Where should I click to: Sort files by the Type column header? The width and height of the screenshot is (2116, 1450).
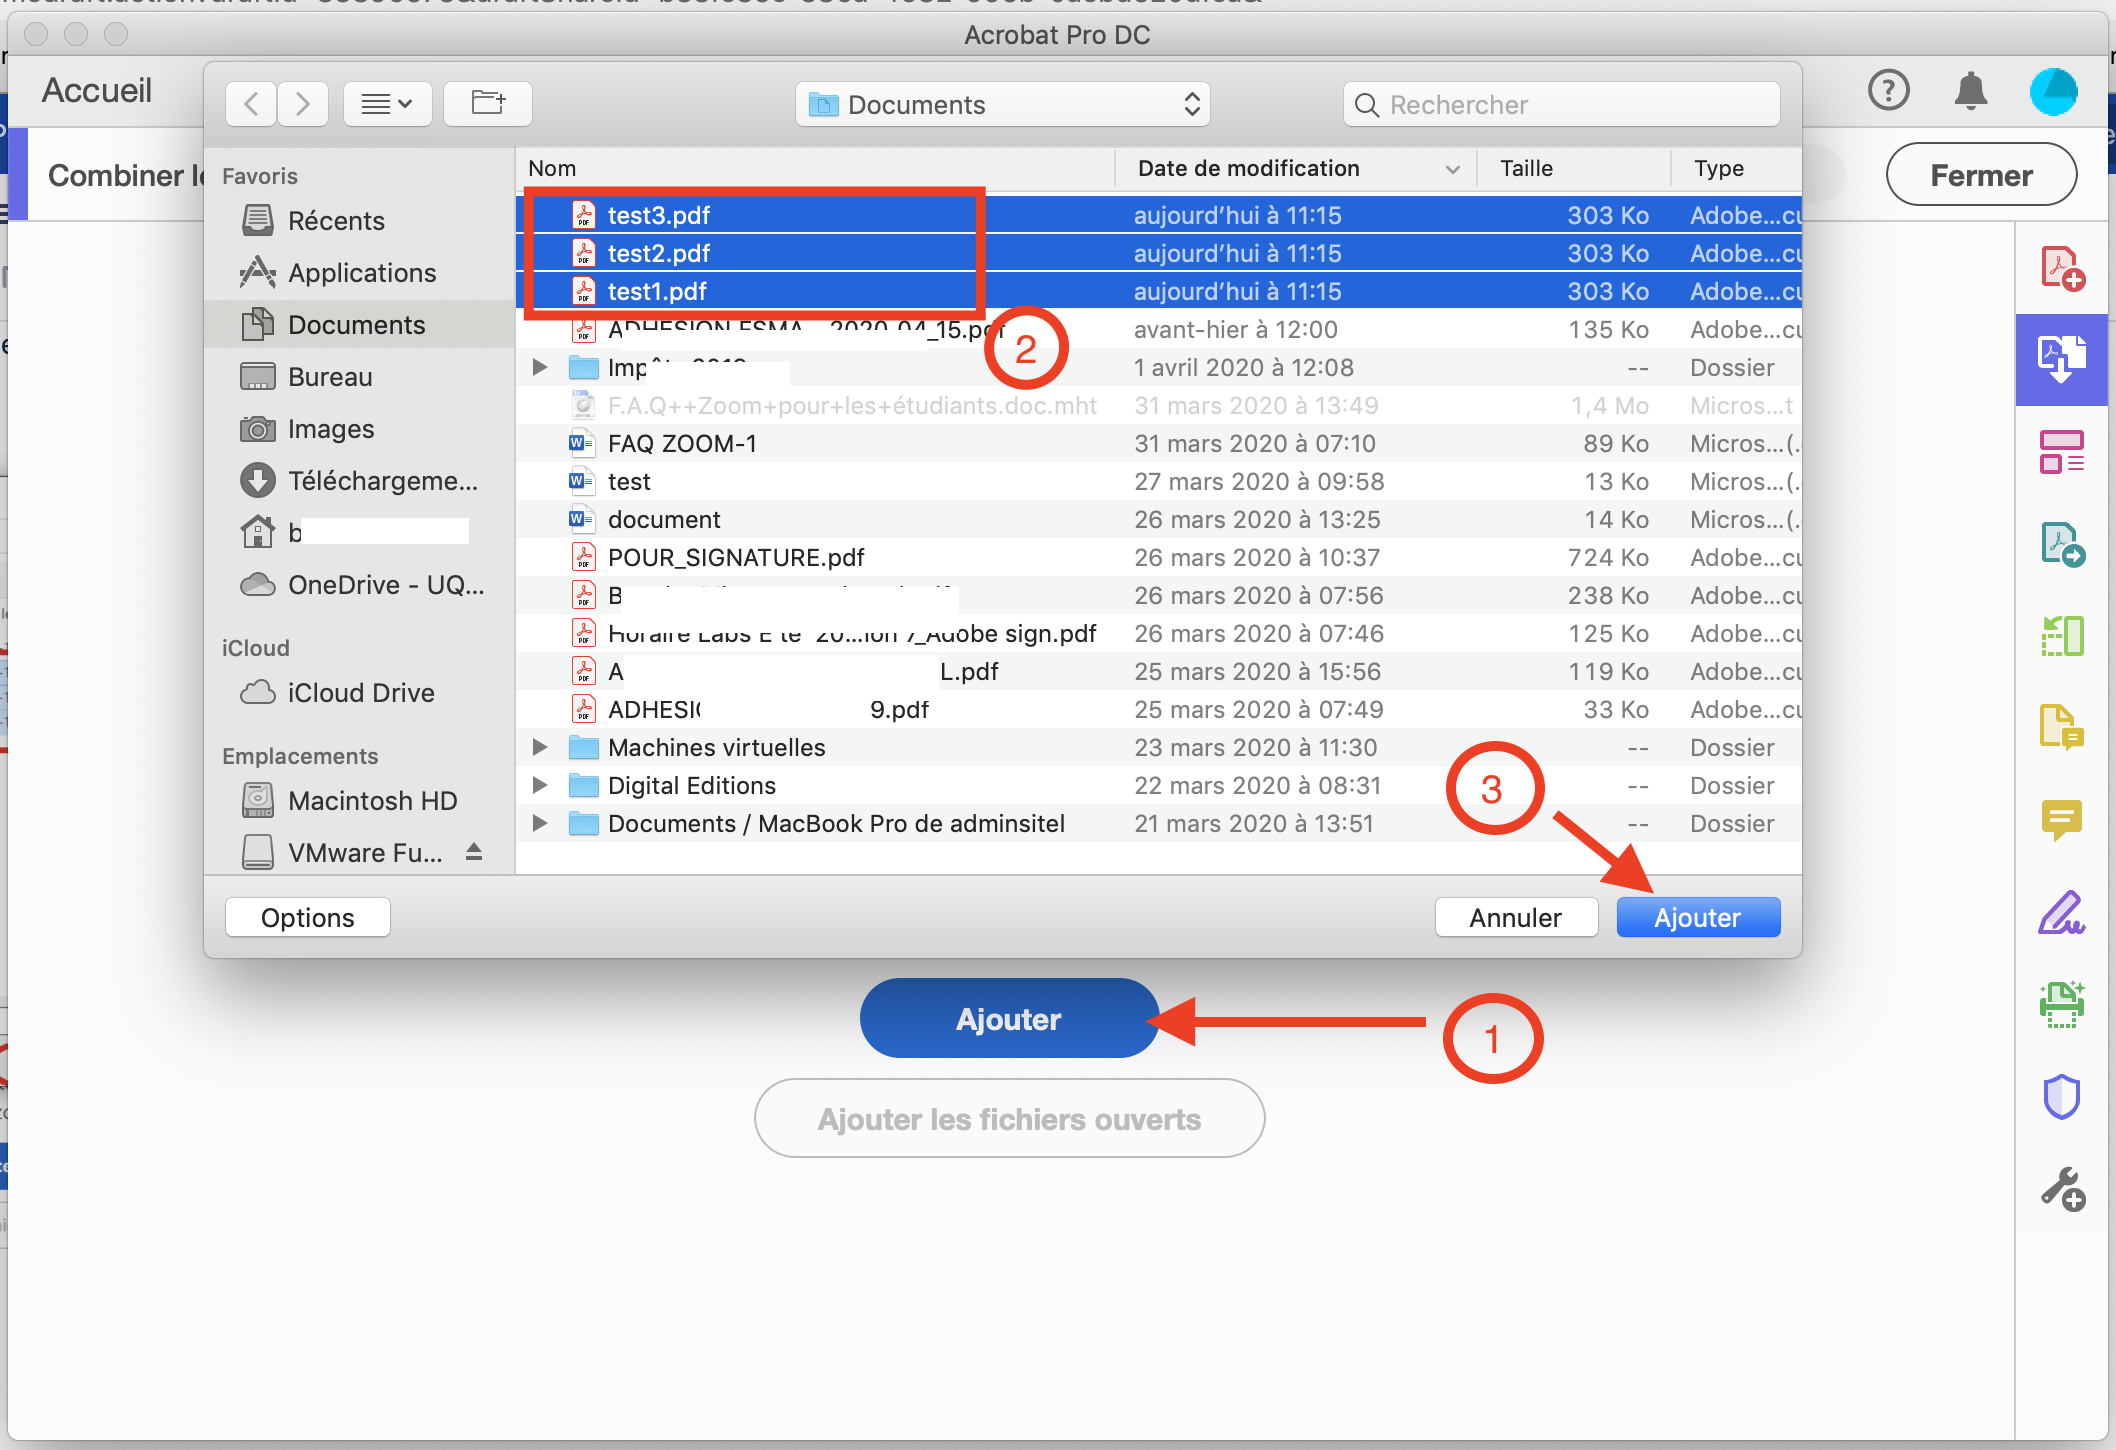(1738, 168)
